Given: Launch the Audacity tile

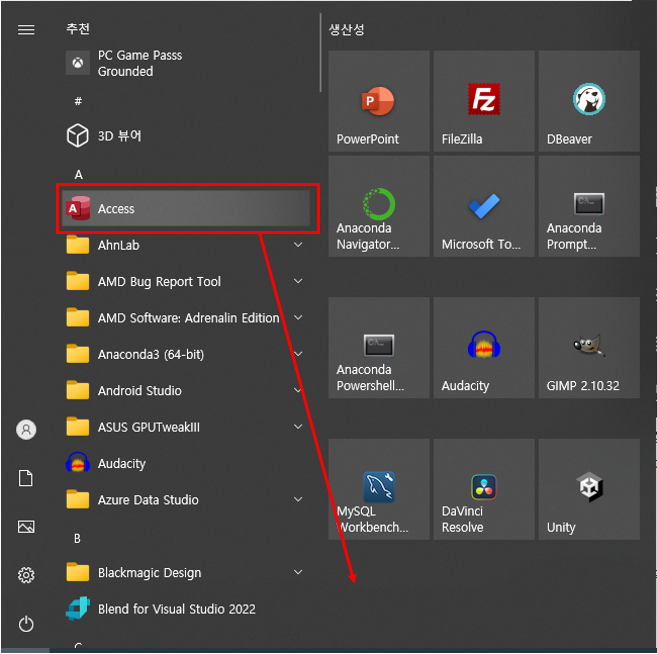Looking at the screenshot, I should [x=484, y=347].
